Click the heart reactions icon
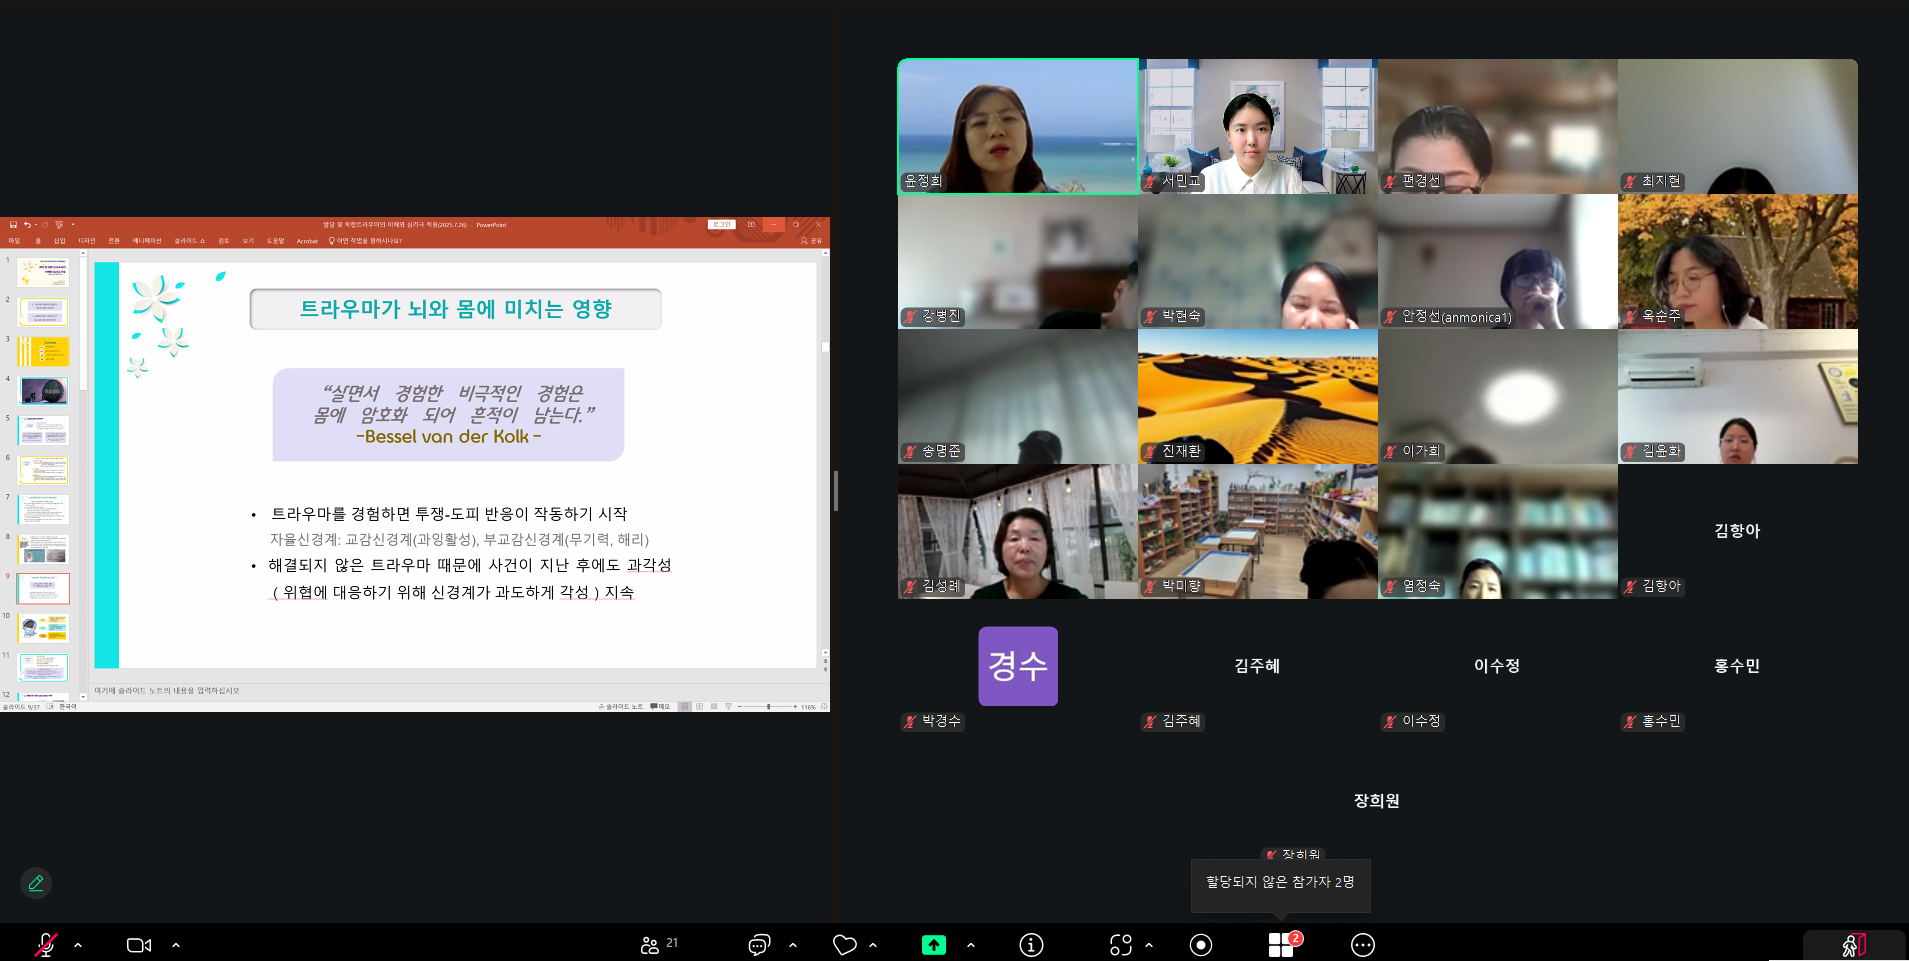 pos(844,944)
